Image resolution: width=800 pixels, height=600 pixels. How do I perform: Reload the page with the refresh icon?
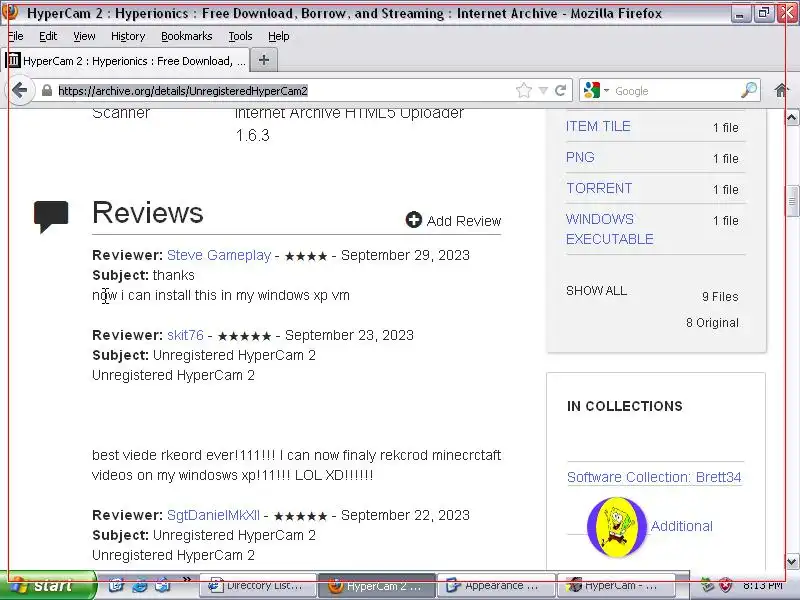pos(561,91)
